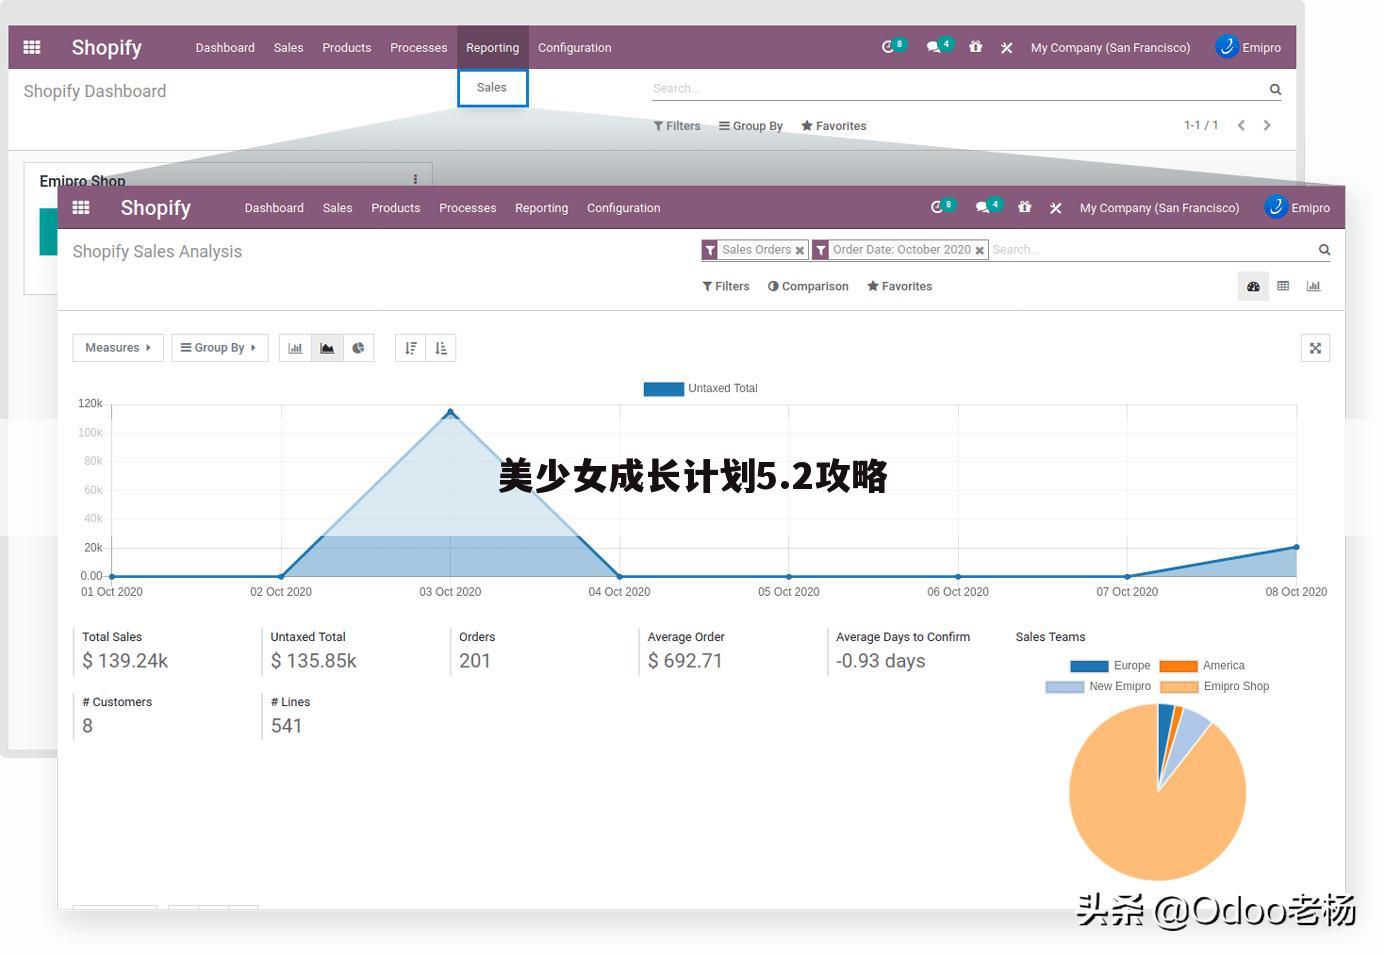Click # Customers 8 measure
The image size is (1384, 955).
click(x=117, y=715)
